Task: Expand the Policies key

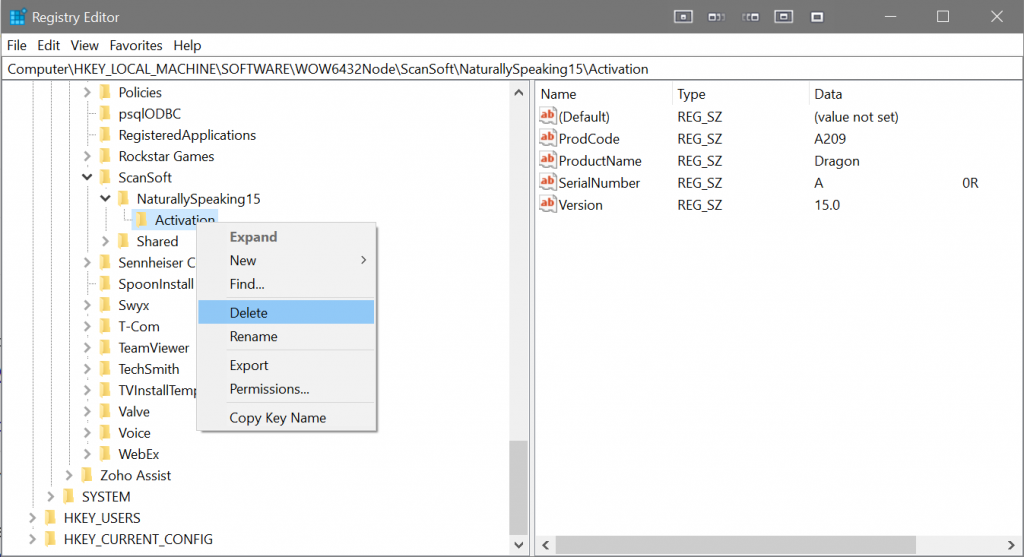Action: coord(87,93)
